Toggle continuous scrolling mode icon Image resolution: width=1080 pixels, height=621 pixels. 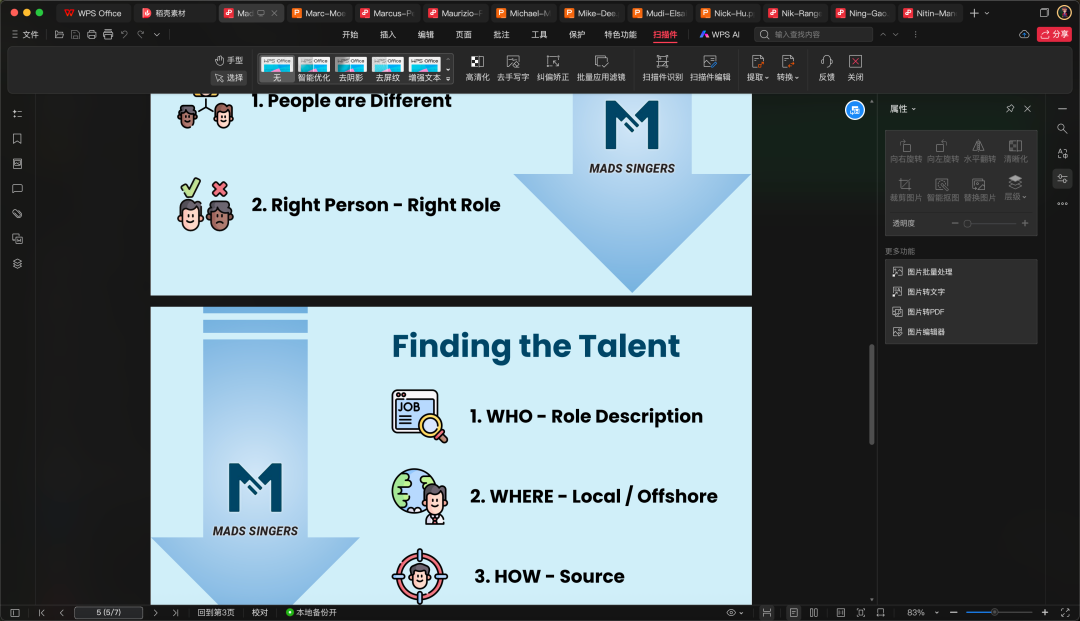tap(767, 612)
